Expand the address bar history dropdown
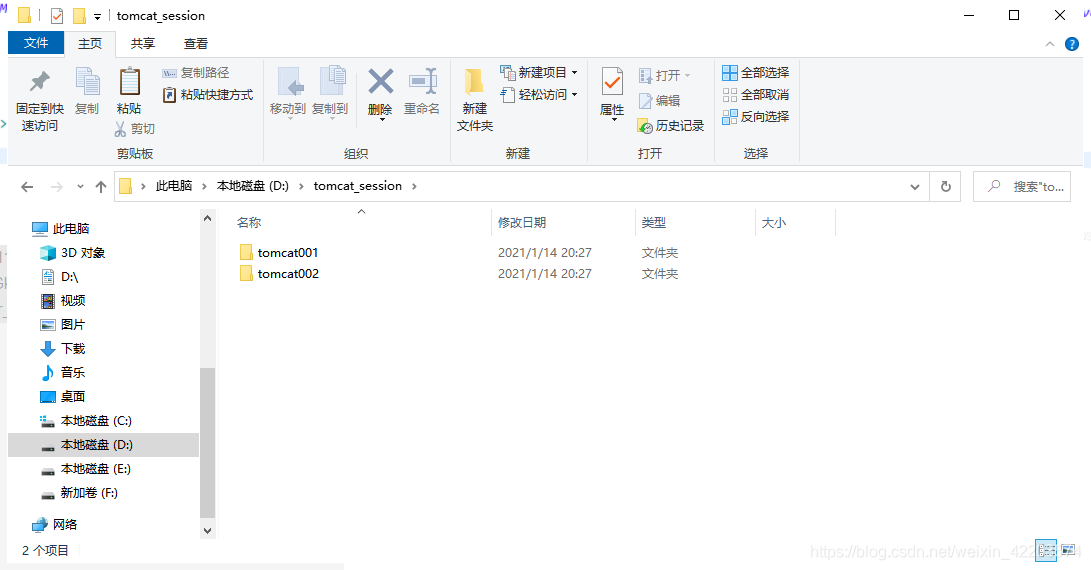Image resolution: width=1091 pixels, height=570 pixels. [x=915, y=187]
